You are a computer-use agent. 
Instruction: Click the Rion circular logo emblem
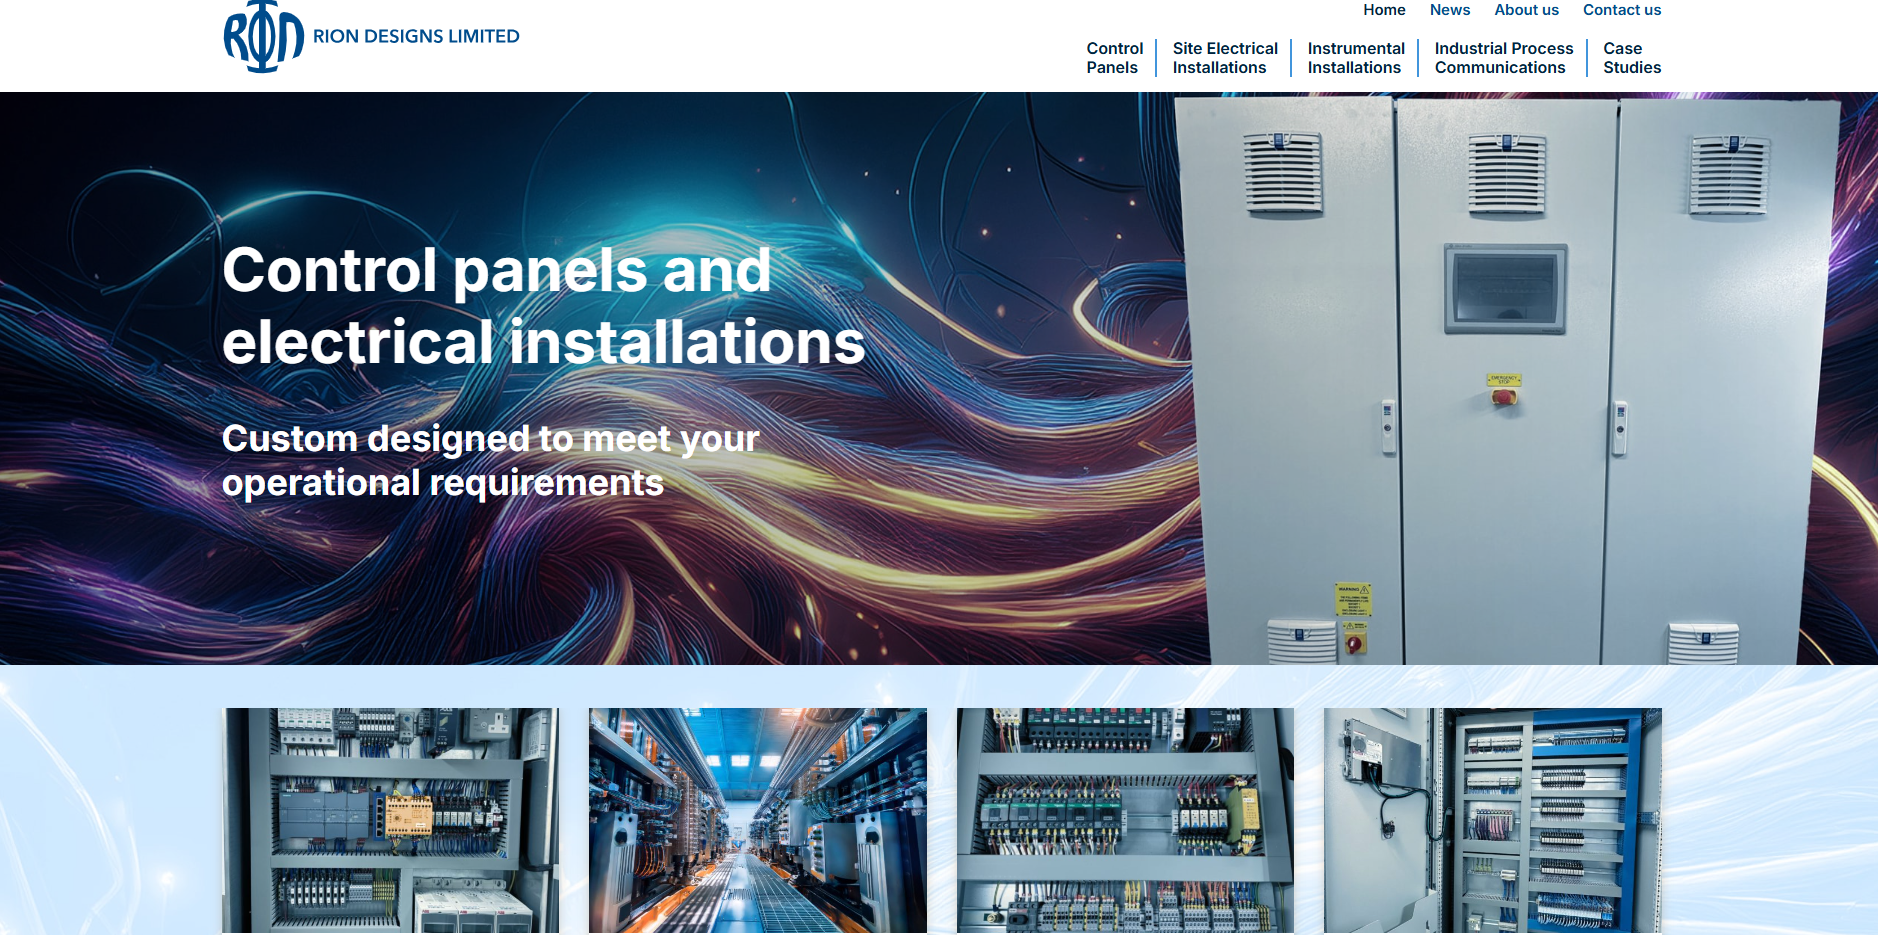(x=263, y=37)
